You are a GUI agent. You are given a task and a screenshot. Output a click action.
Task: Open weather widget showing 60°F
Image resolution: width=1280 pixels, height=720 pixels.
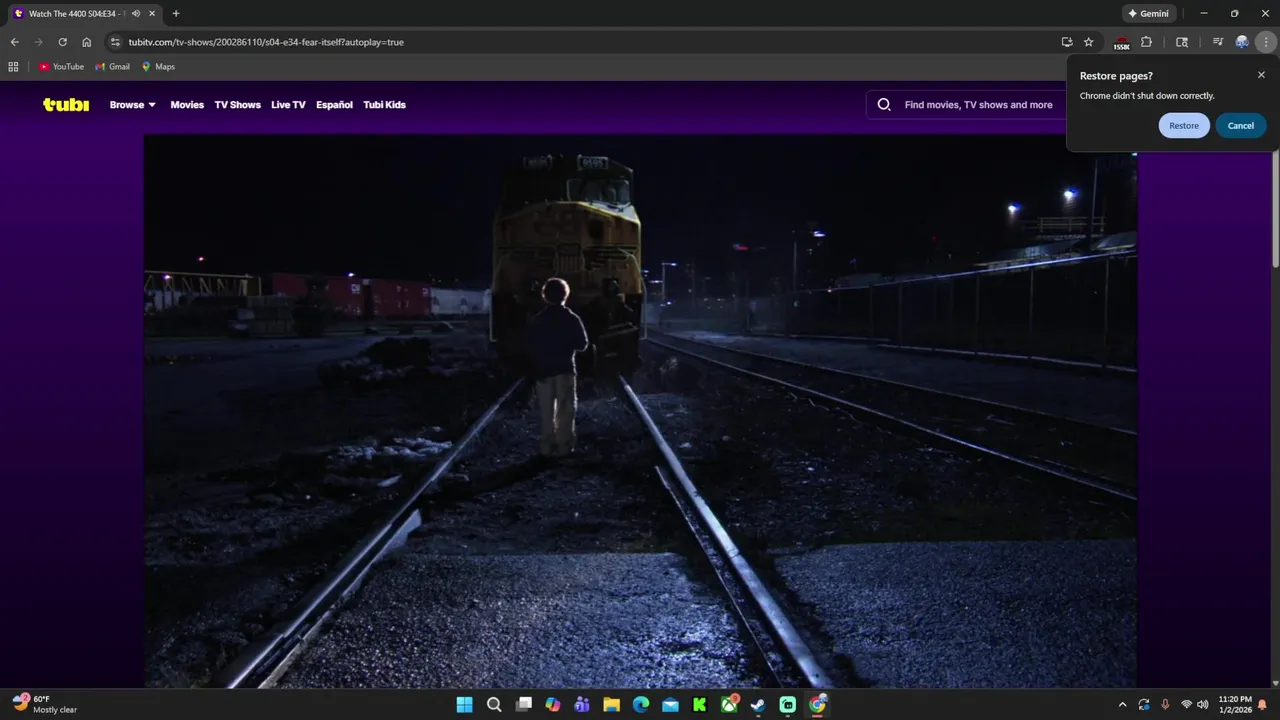(x=45, y=704)
